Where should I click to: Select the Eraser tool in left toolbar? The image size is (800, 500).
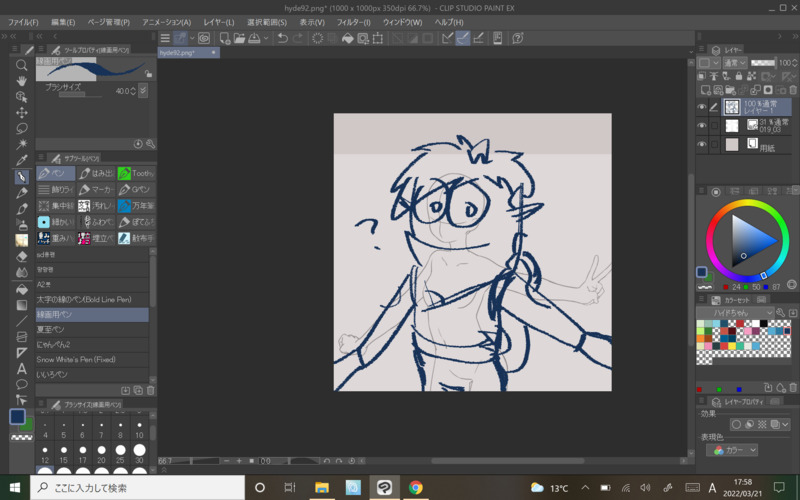pos(21,256)
